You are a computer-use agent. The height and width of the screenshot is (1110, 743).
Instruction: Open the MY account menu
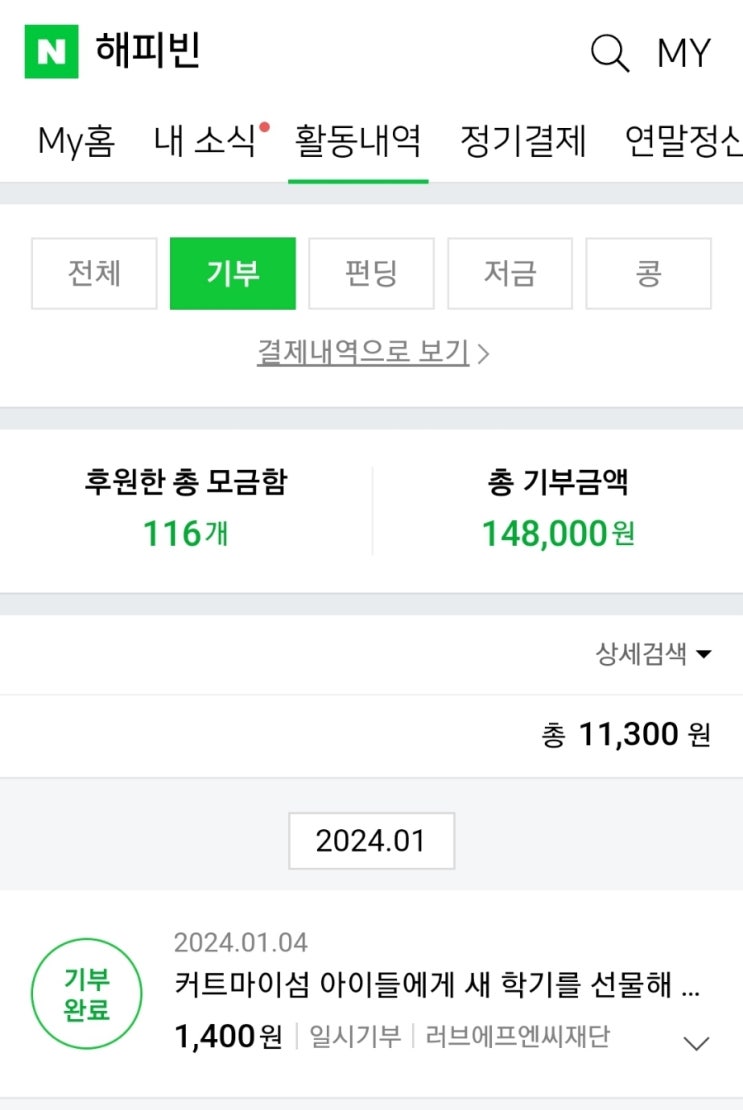(x=684, y=53)
